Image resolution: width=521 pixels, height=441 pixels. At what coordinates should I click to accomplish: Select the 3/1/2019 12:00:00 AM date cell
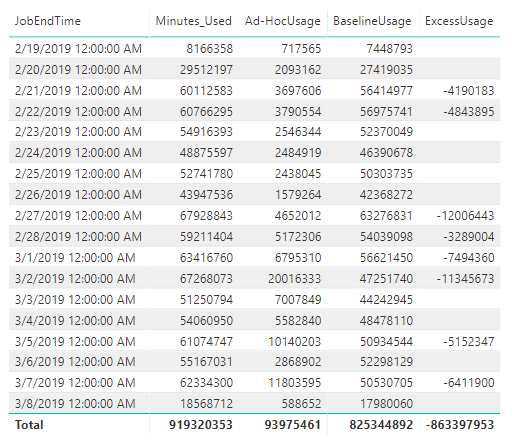75,258
